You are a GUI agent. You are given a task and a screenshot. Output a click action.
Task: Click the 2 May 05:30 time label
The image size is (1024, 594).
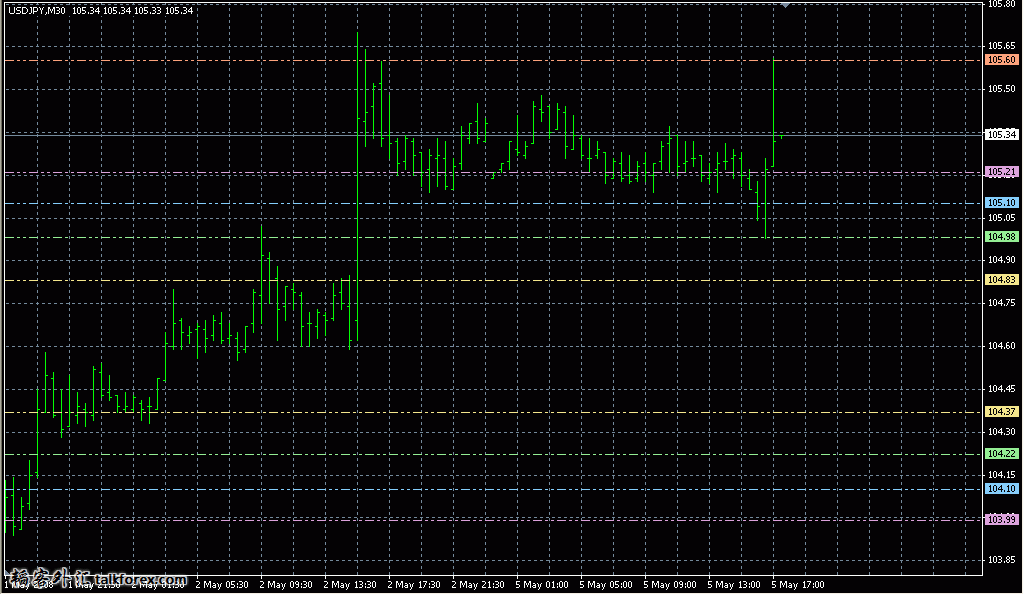point(222,585)
